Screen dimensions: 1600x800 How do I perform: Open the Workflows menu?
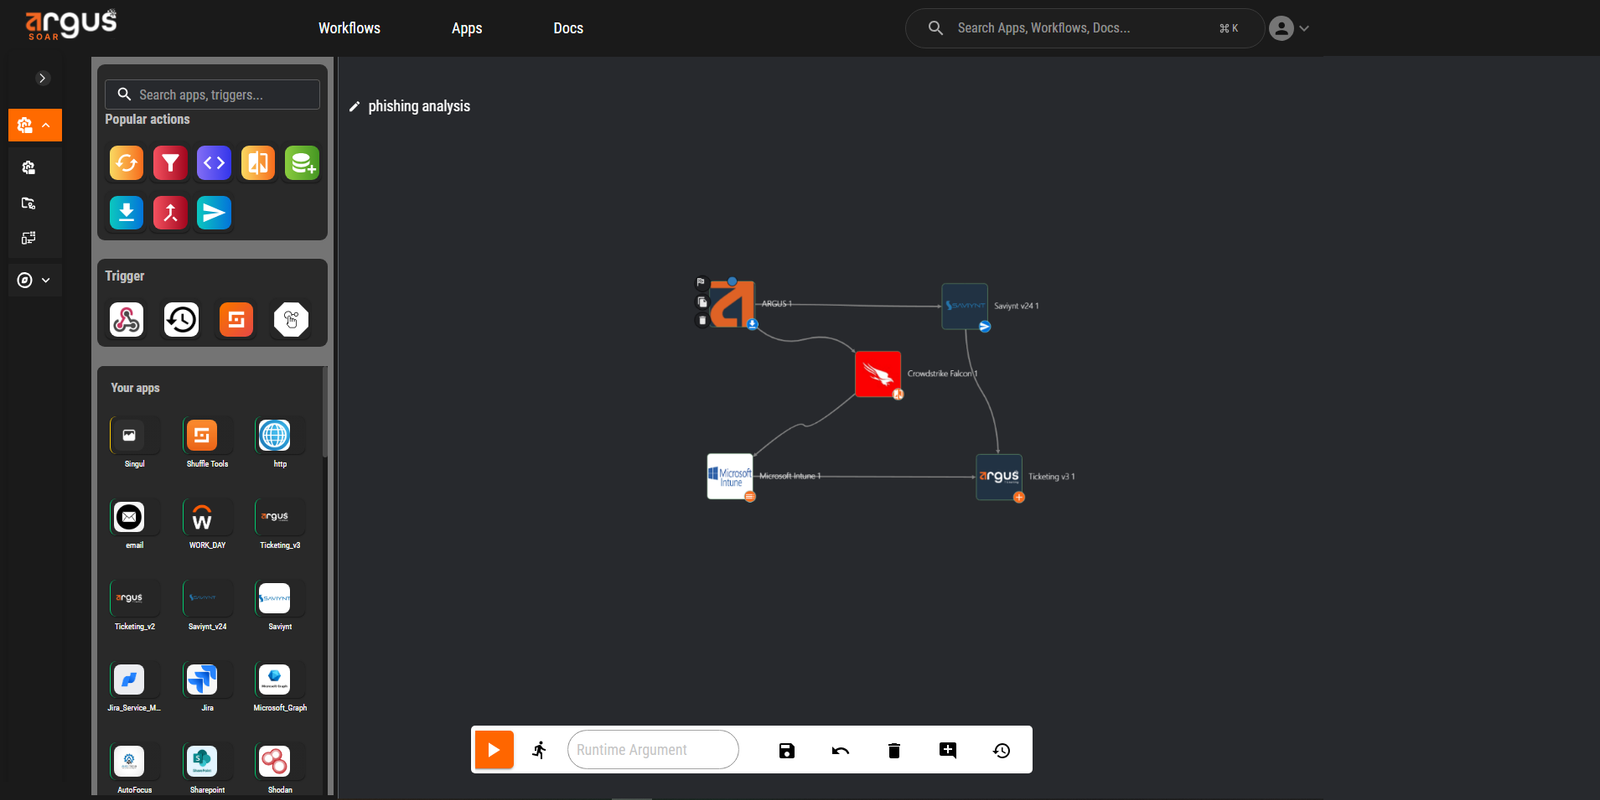pyautogui.click(x=349, y=28)
